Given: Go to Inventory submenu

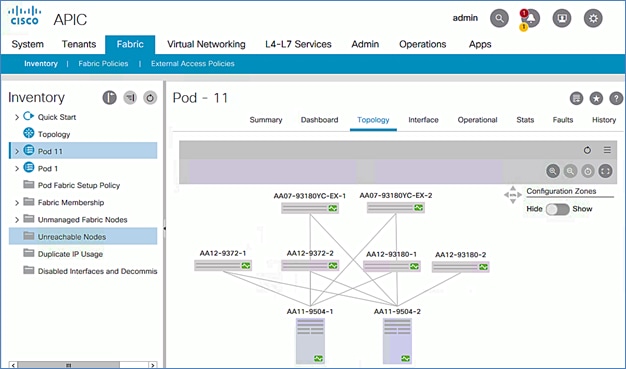Looking at the screenshot, I should tap(41, 64).
